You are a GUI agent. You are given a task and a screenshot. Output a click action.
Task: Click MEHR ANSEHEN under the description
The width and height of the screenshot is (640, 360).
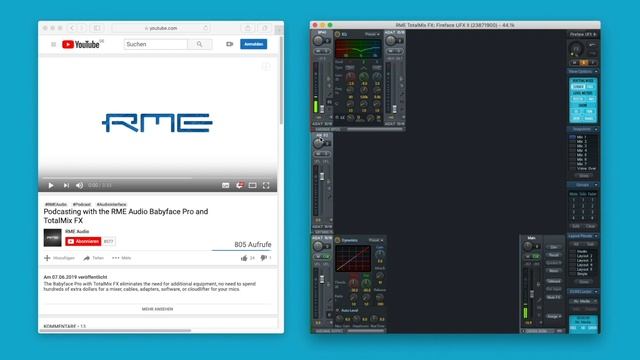pos(158,309)
